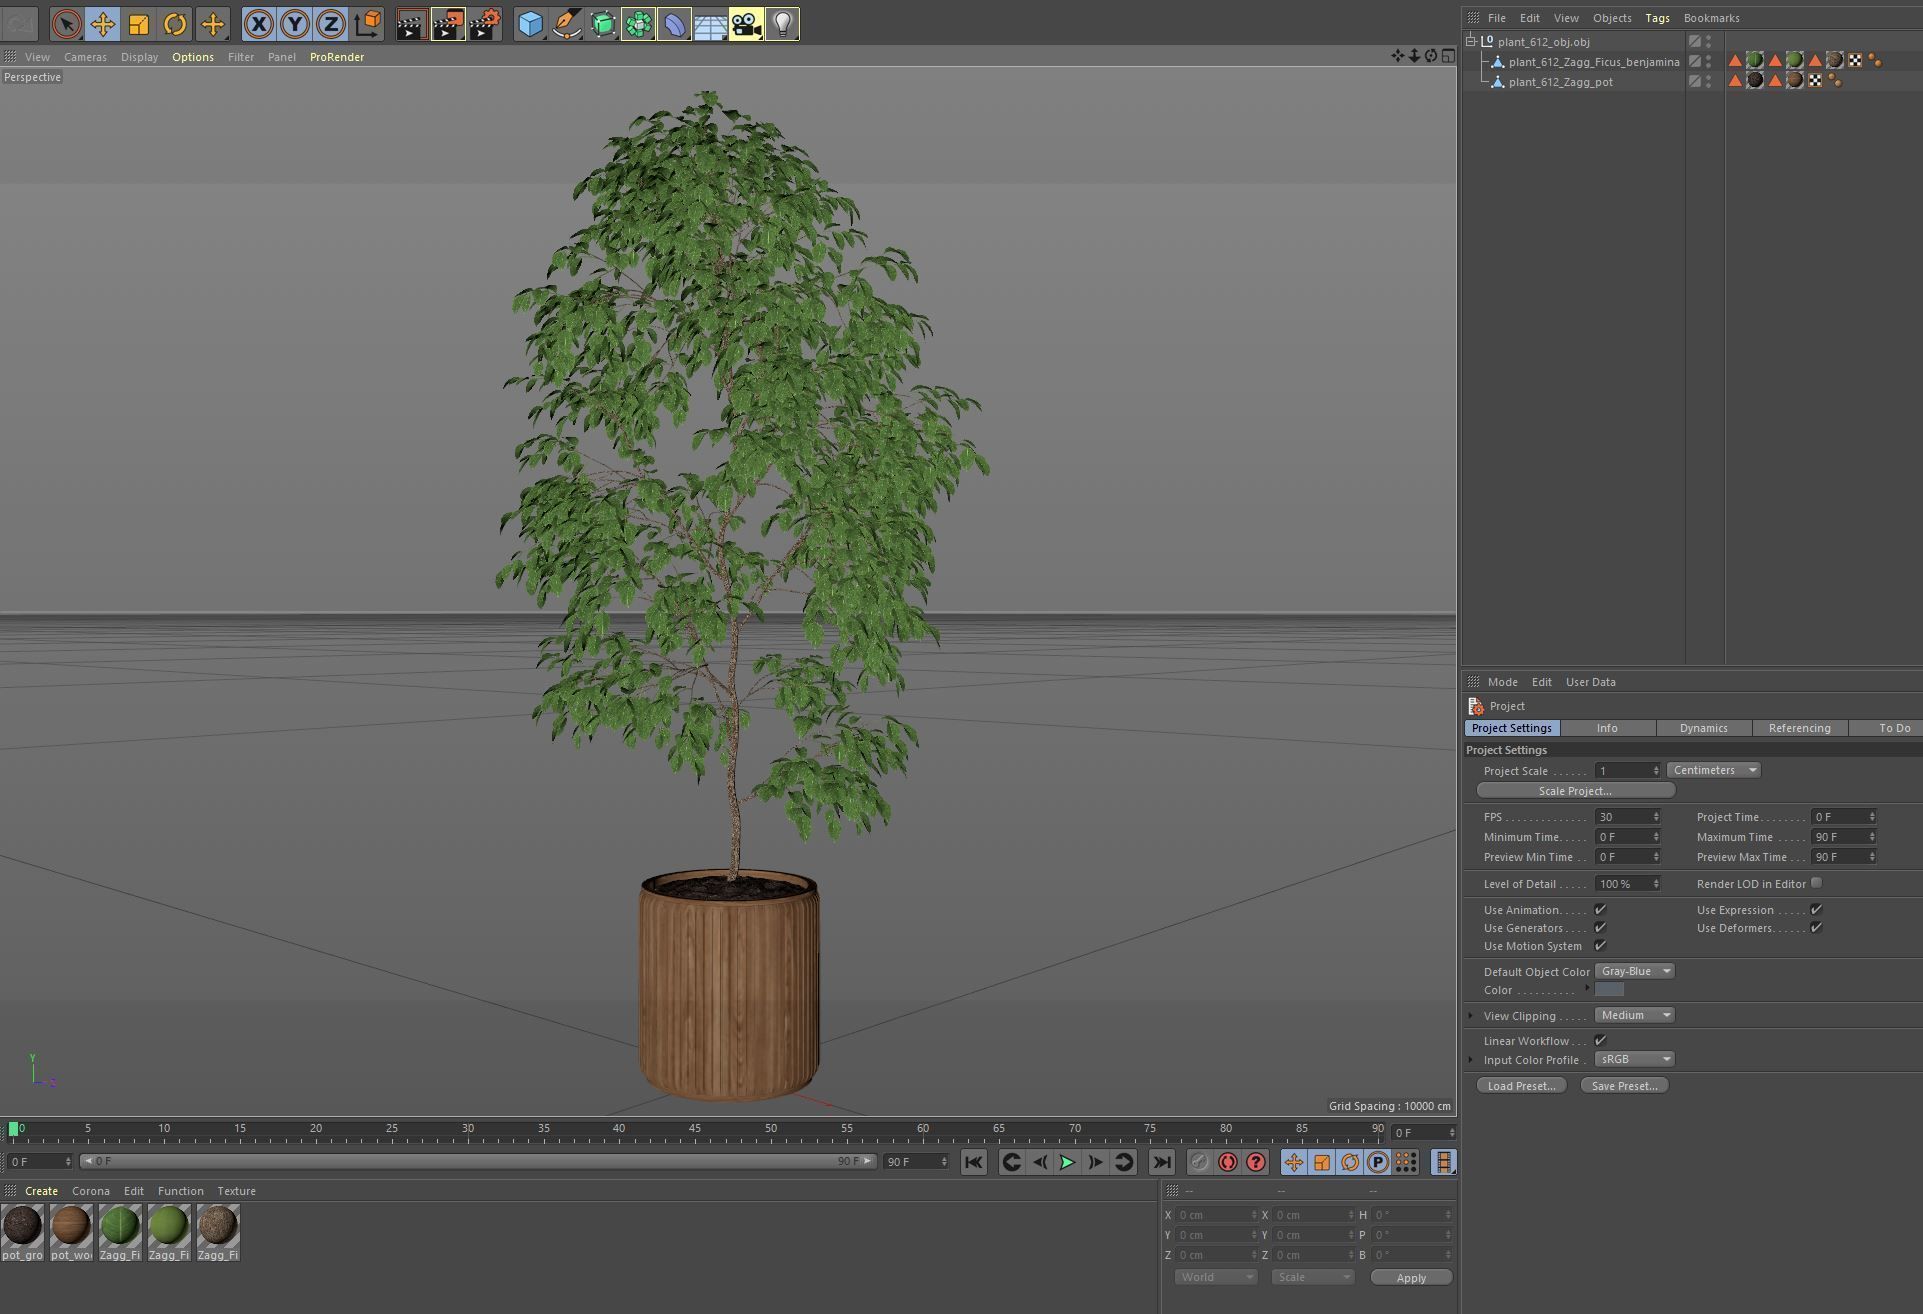
Task: Switch to the Dynamics tab
Action: click(1703, 728)
